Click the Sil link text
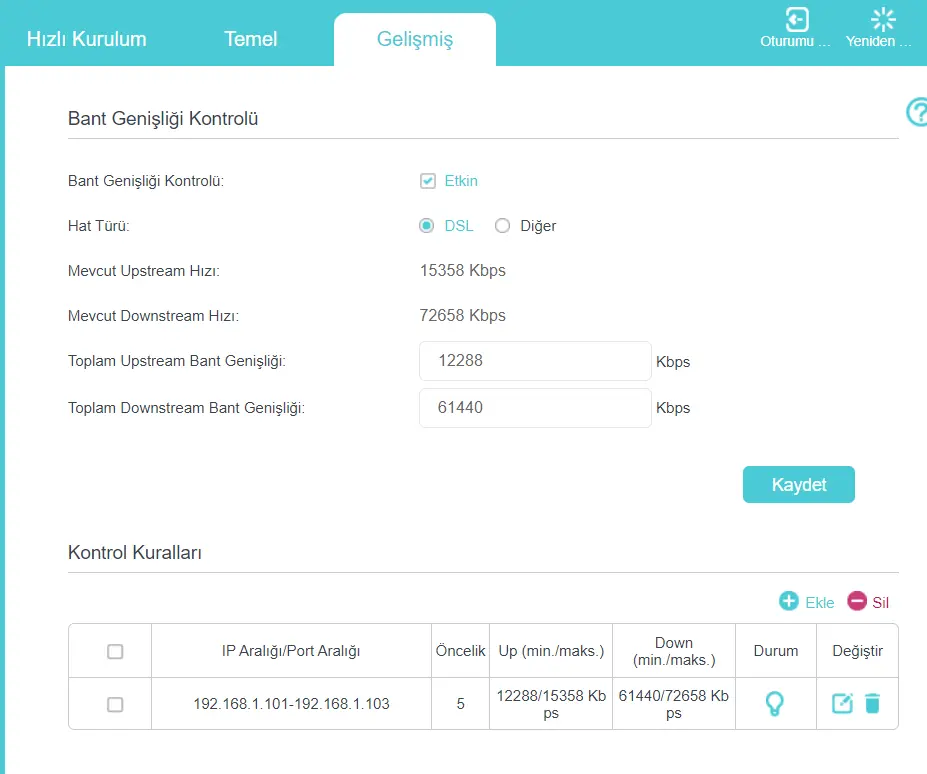Image resolution: width=927 pixels, height=774 pixels. 880,603
